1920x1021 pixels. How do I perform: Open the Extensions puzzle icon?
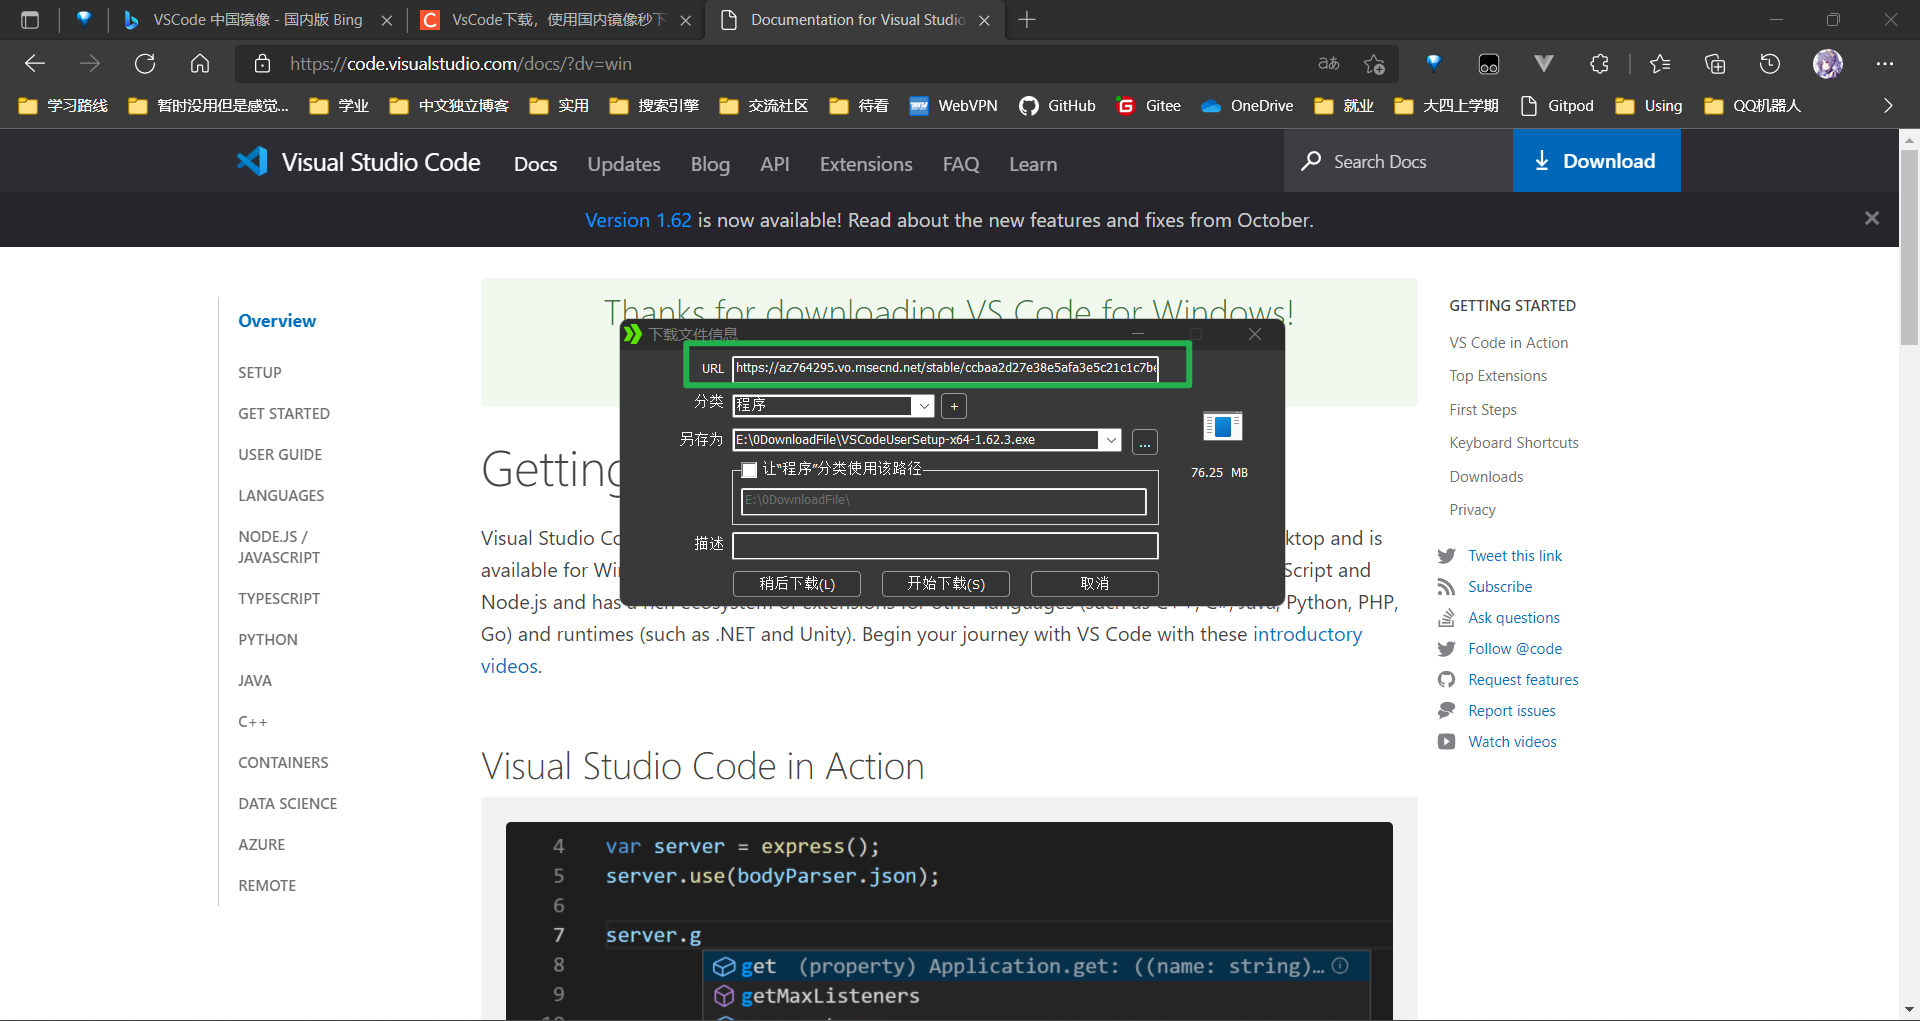coord(1599,64)
